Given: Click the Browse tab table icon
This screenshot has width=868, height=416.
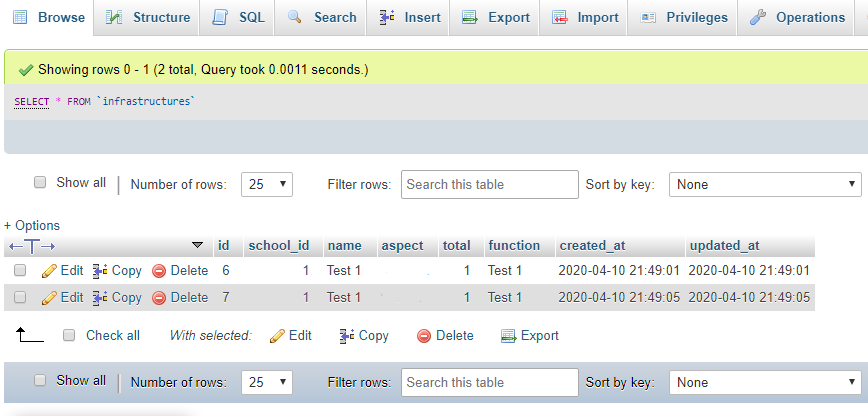Looking at the screenshot, I should [x=20, y=18].
